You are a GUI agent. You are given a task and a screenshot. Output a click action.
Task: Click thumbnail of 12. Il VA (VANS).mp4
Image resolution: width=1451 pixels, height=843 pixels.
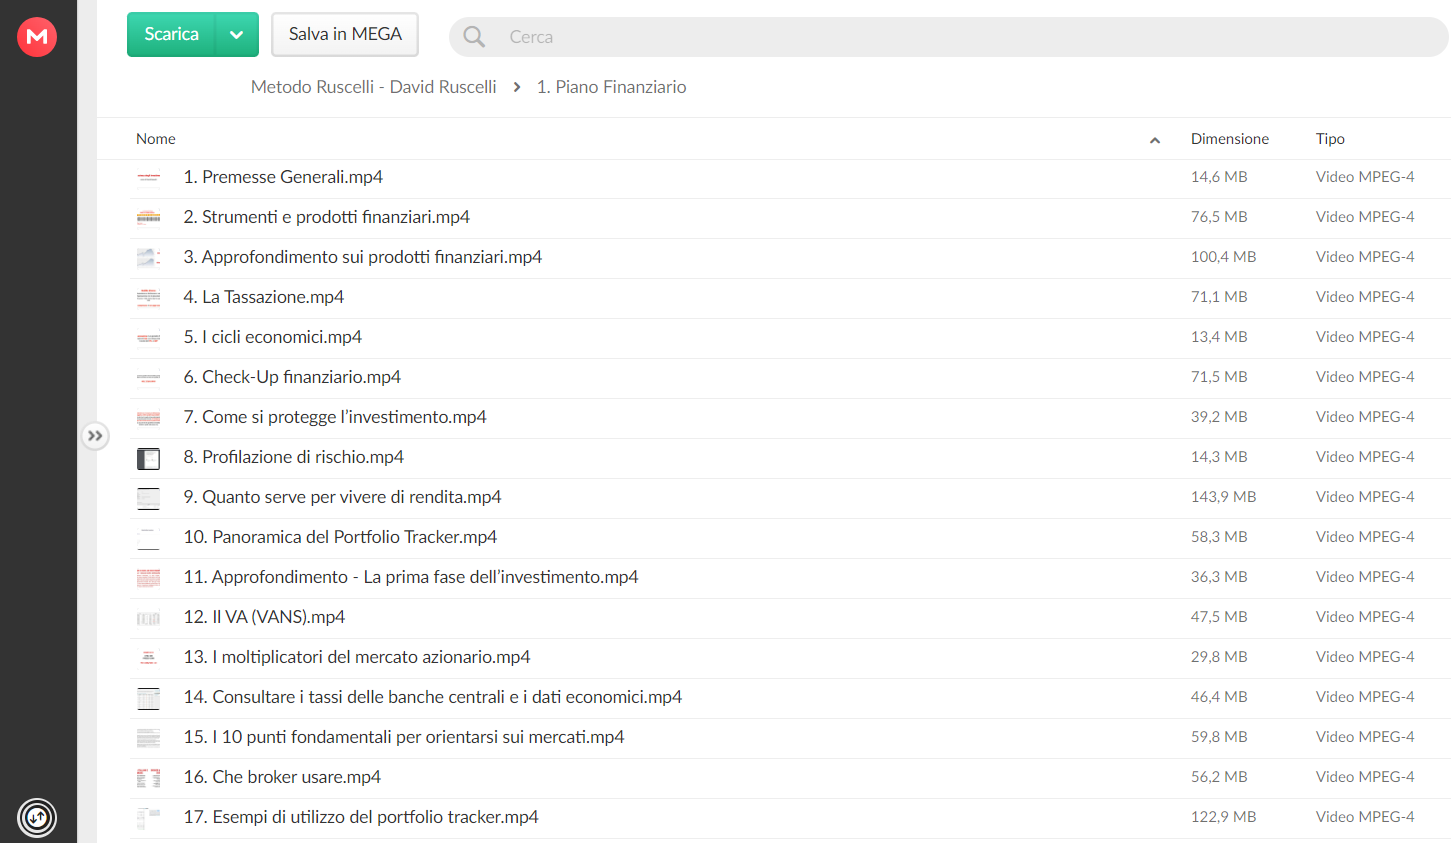coord(148,618)
